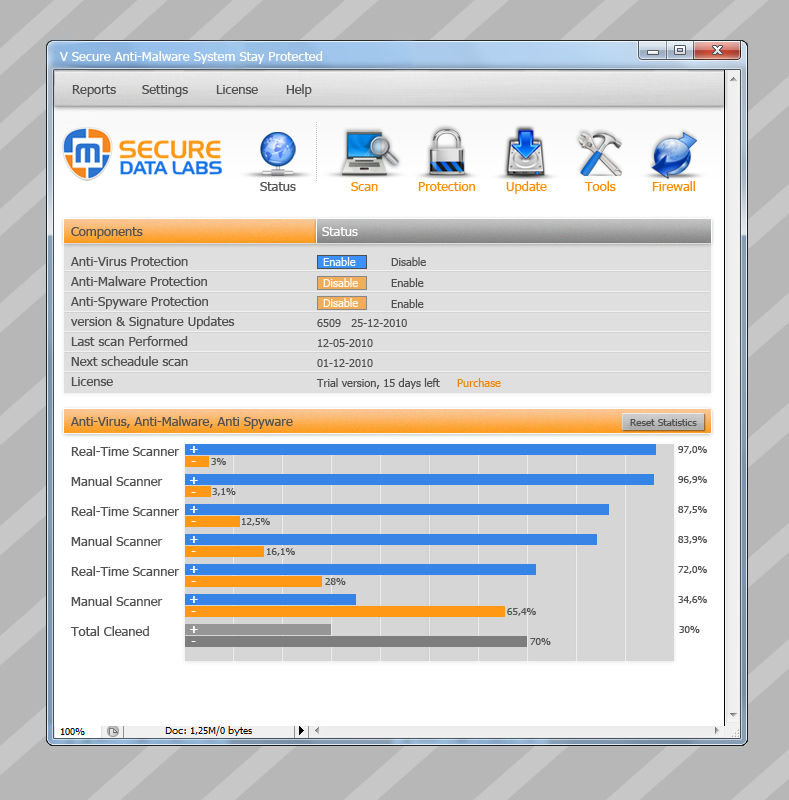Open the Help menu
The height and width of the screenshot is (800, 789).
(x=299, y=90)
